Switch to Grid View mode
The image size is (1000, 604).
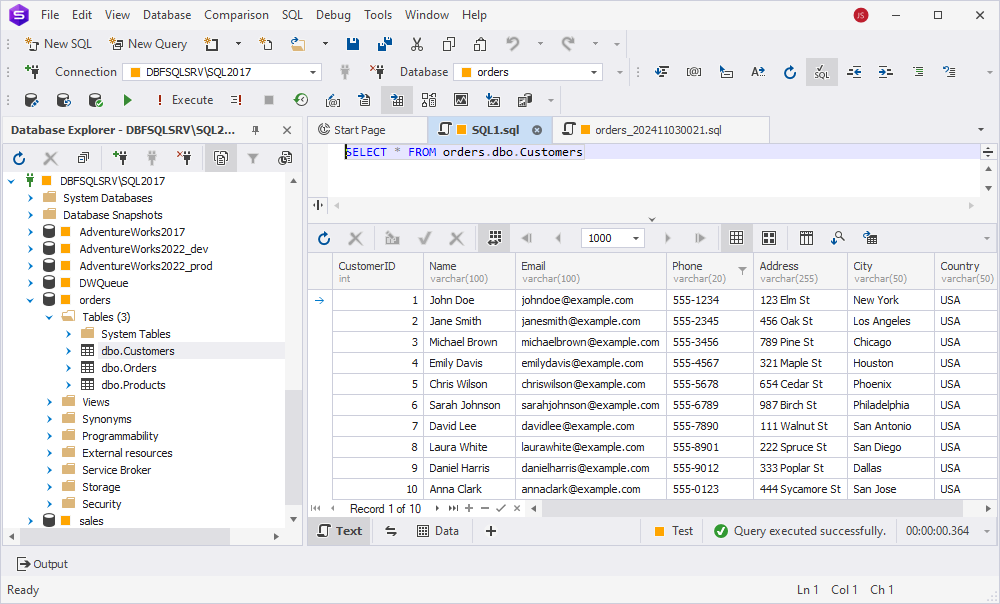tap(737, 239)
